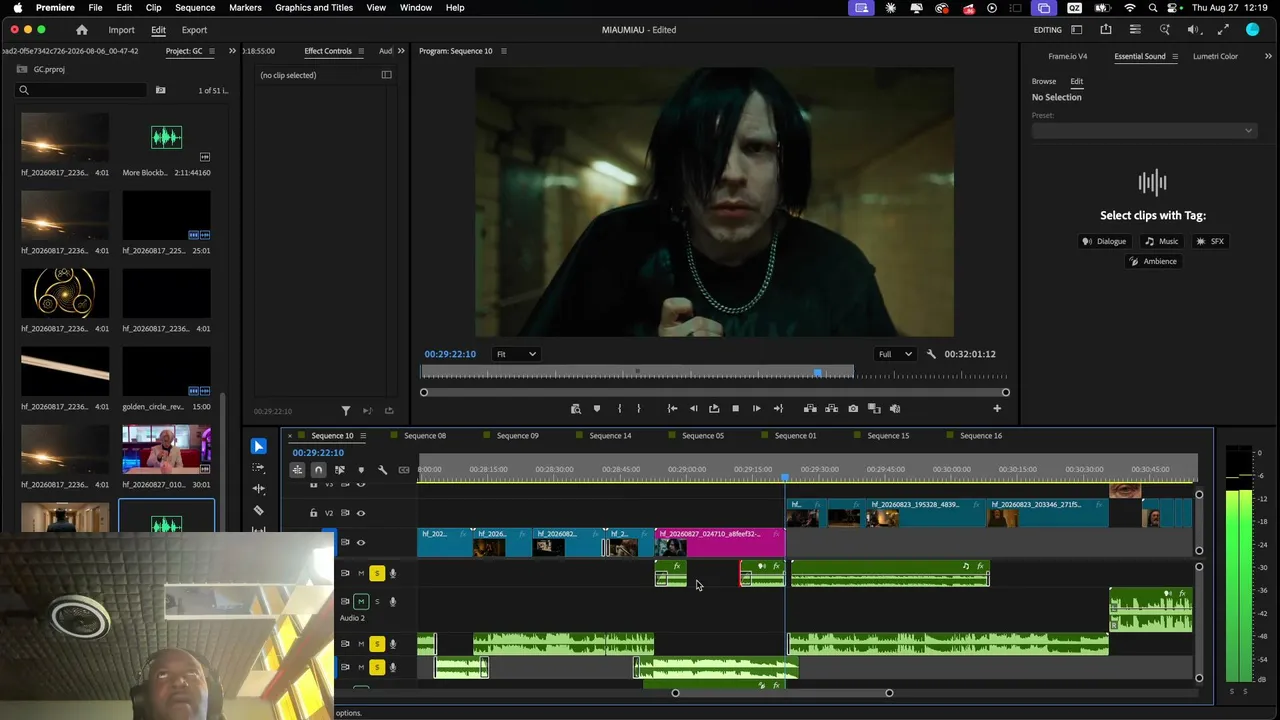
Task: Export frame with camera icon
Action: click(x=853, y=408)
